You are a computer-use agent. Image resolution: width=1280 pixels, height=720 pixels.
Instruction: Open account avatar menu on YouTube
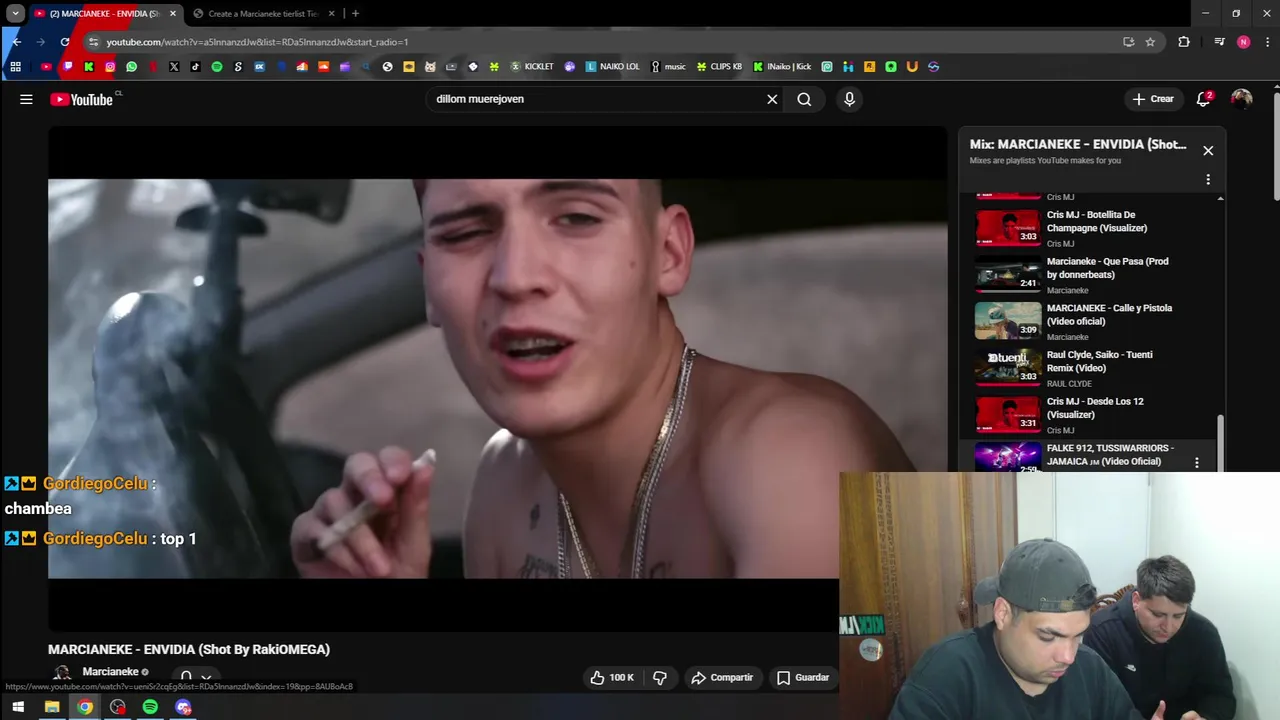click(1242, 99)
